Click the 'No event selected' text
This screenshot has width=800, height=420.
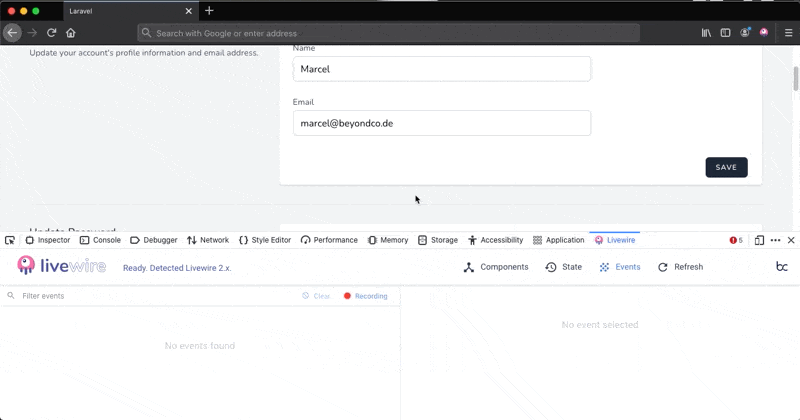600,325
